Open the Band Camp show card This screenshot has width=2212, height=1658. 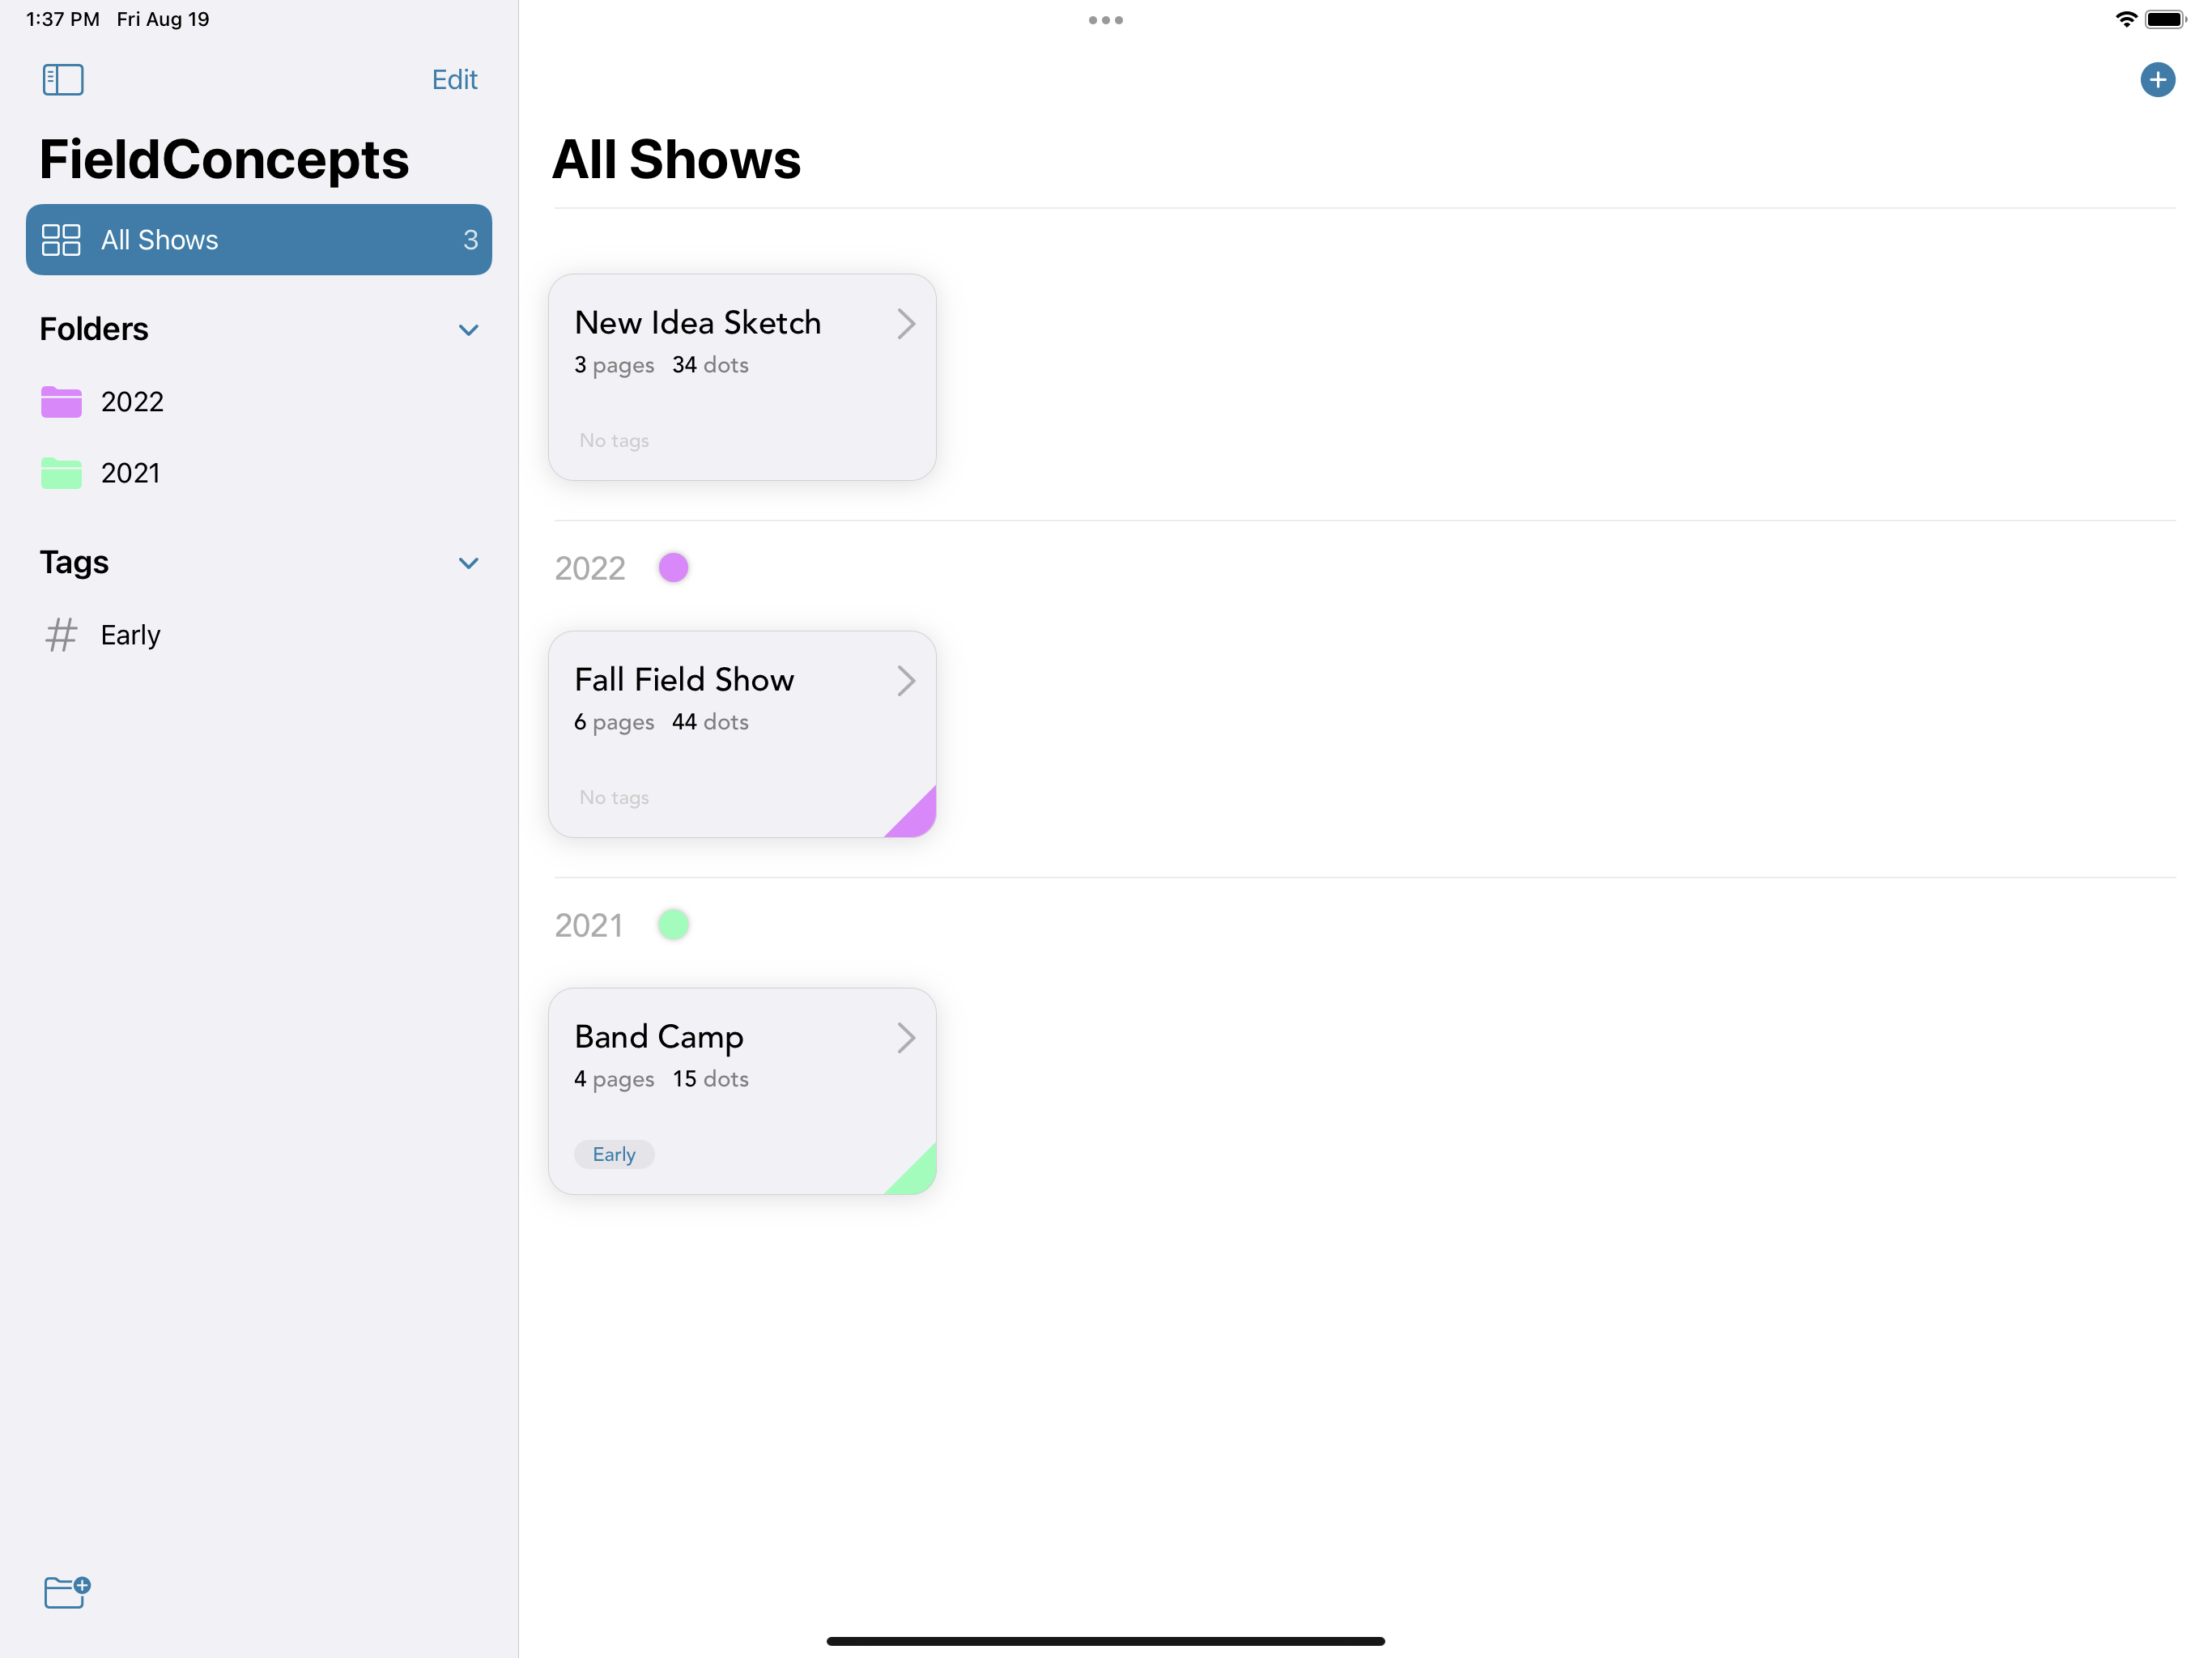742,1091
